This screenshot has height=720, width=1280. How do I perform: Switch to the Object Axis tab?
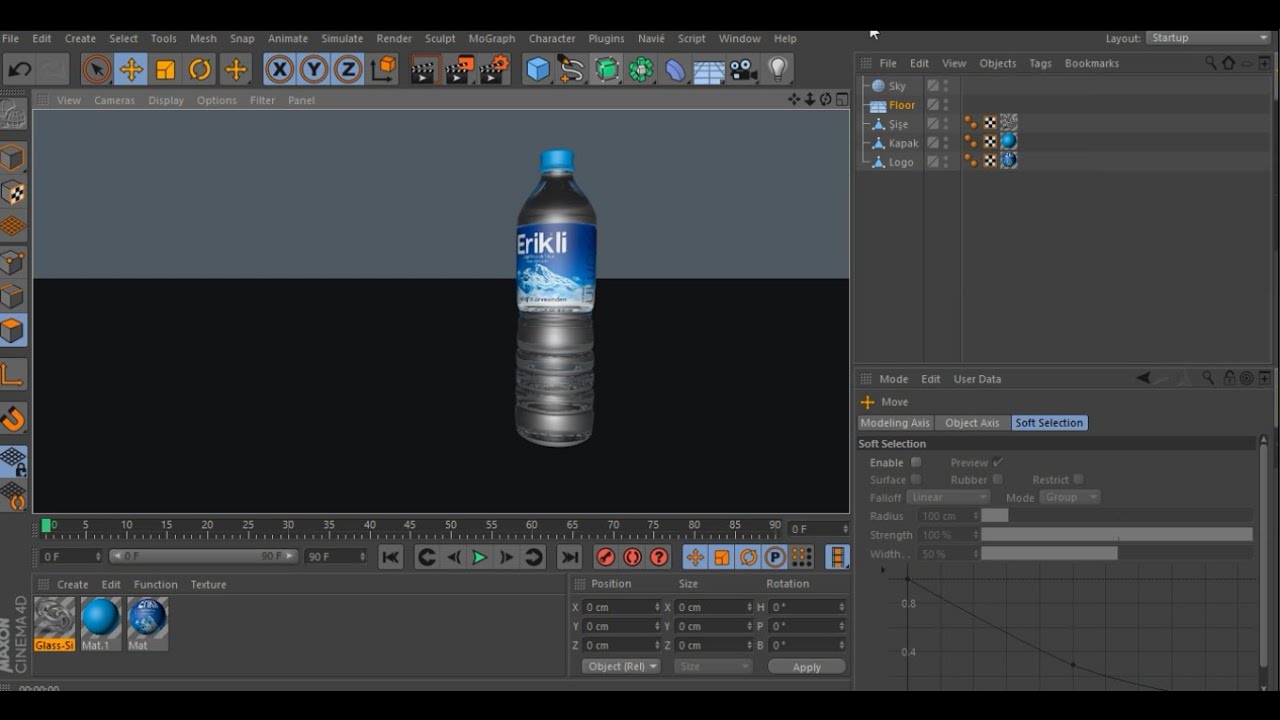click(x=972, y=423)
